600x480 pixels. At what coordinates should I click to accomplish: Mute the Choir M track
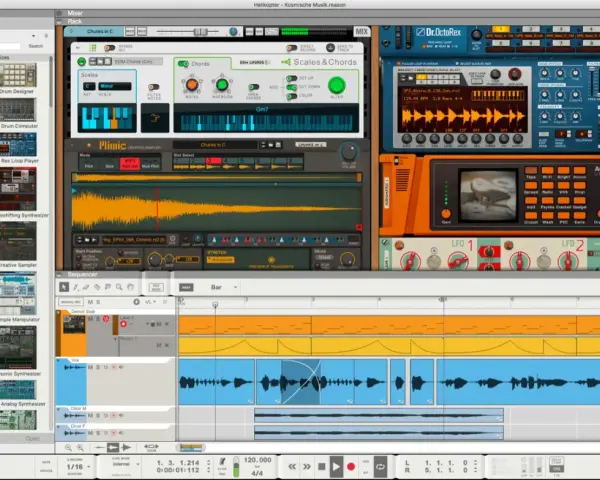(91, 415)
